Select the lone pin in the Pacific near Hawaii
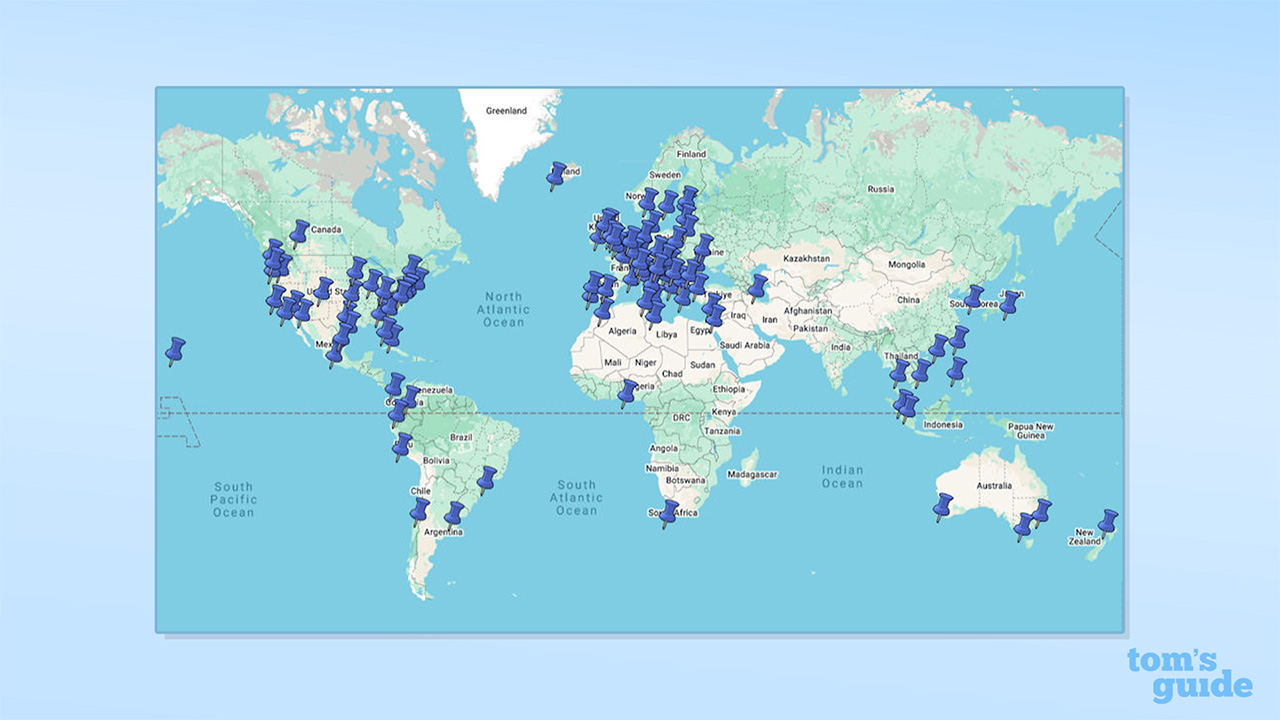This screenshot has height=720, width=1280. (x=176, y=350)
